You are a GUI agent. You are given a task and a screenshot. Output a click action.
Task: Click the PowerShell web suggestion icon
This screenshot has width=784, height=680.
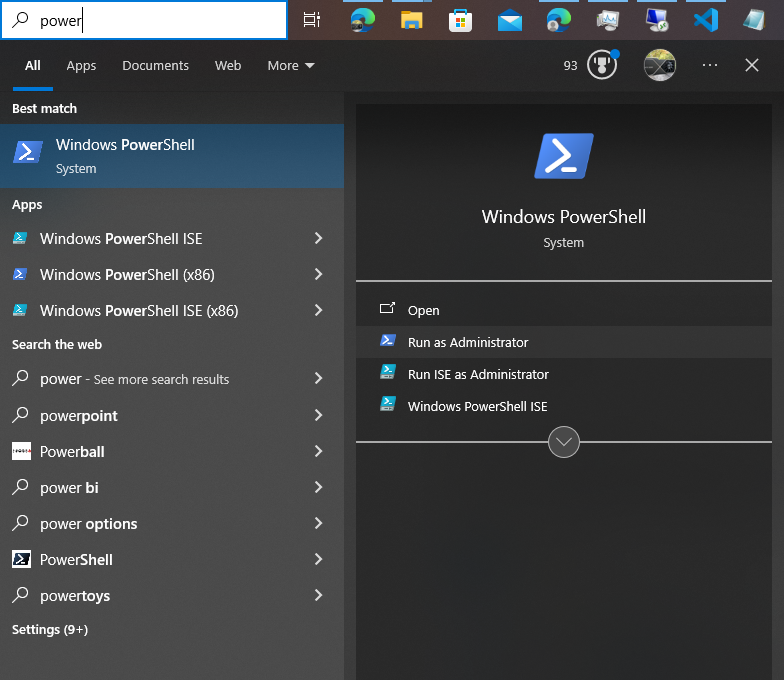(x=22, y=559)
